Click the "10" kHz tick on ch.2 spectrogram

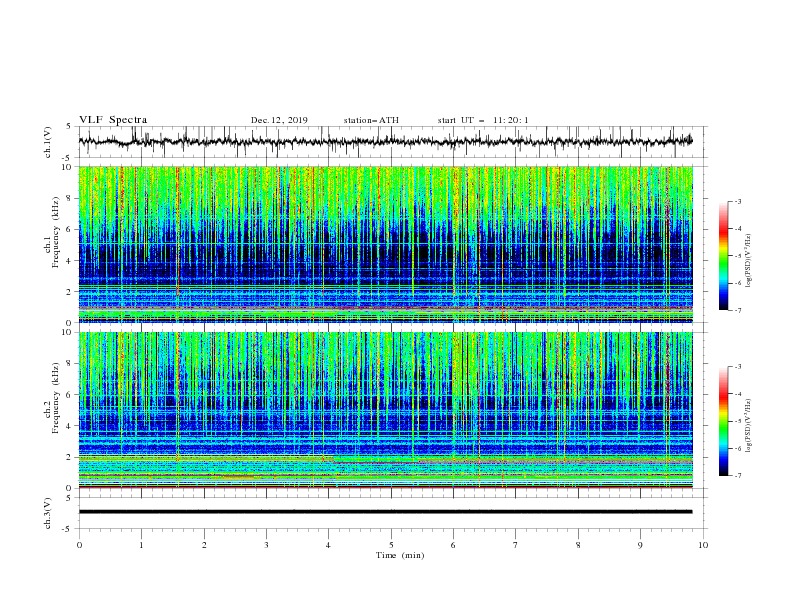[67, 332]
